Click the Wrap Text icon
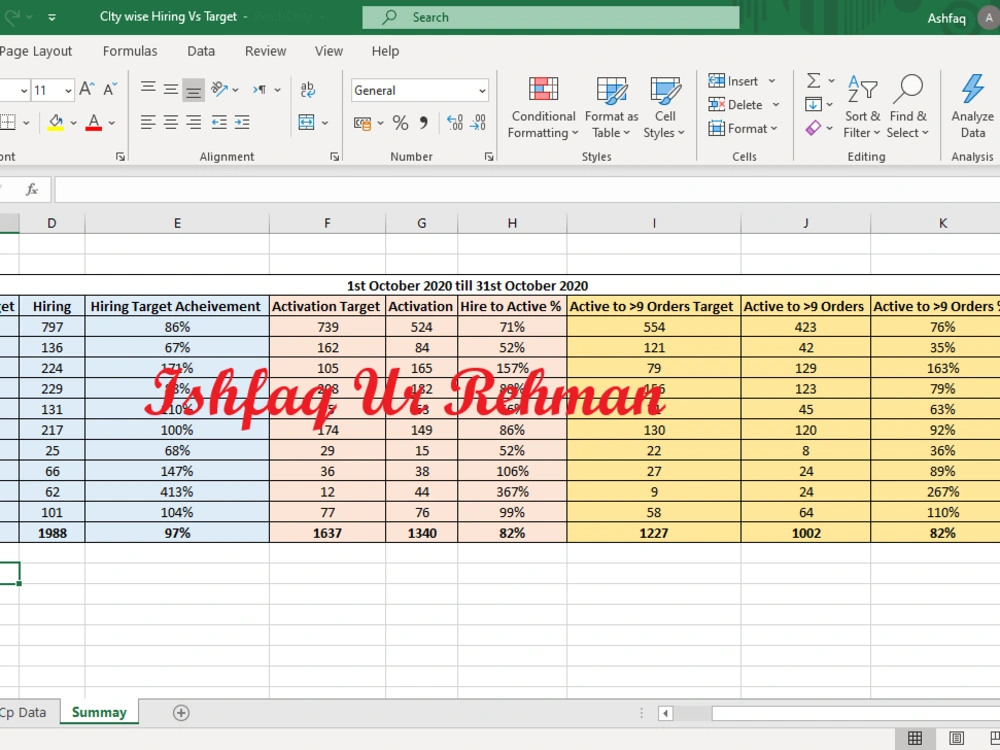The height and width of the screenshot is (750, 1000). pos(307,90)
